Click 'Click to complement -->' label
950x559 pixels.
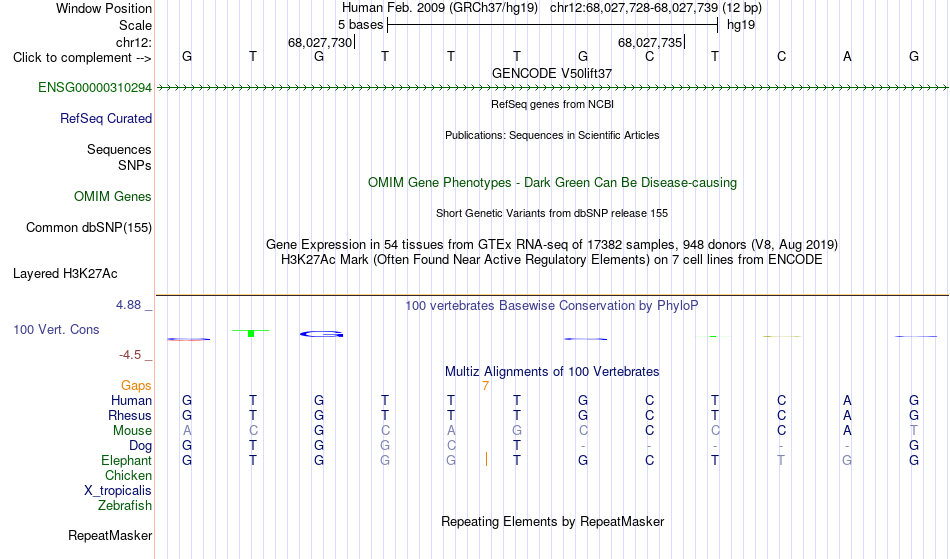[x=82, y=58]
